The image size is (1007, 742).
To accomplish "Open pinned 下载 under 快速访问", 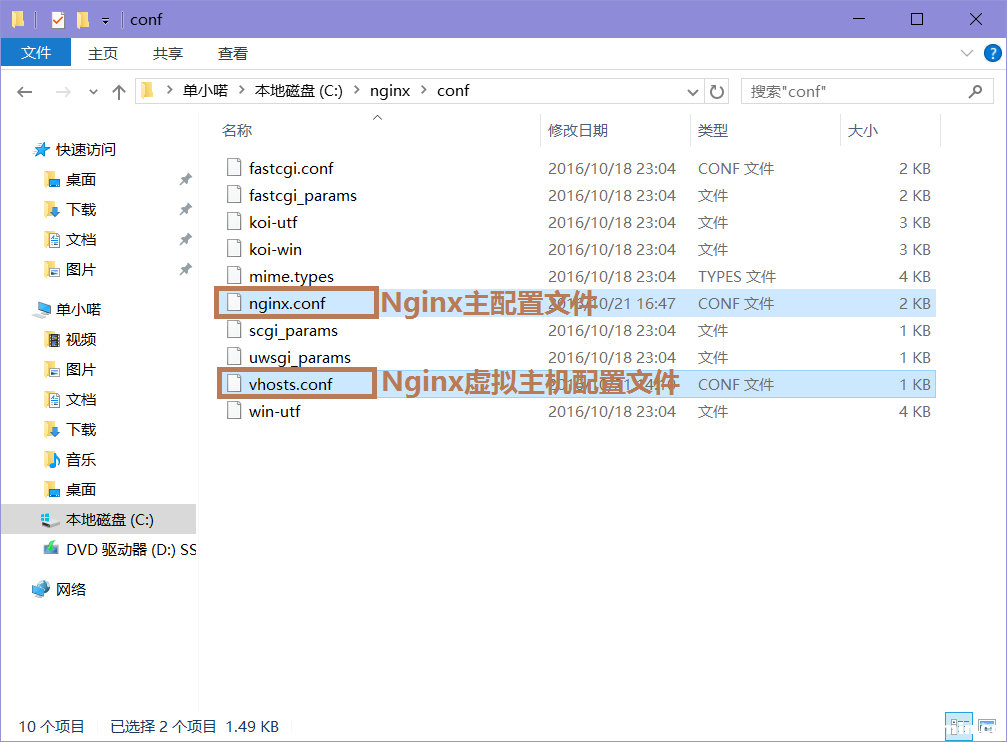I will [80, 210].
